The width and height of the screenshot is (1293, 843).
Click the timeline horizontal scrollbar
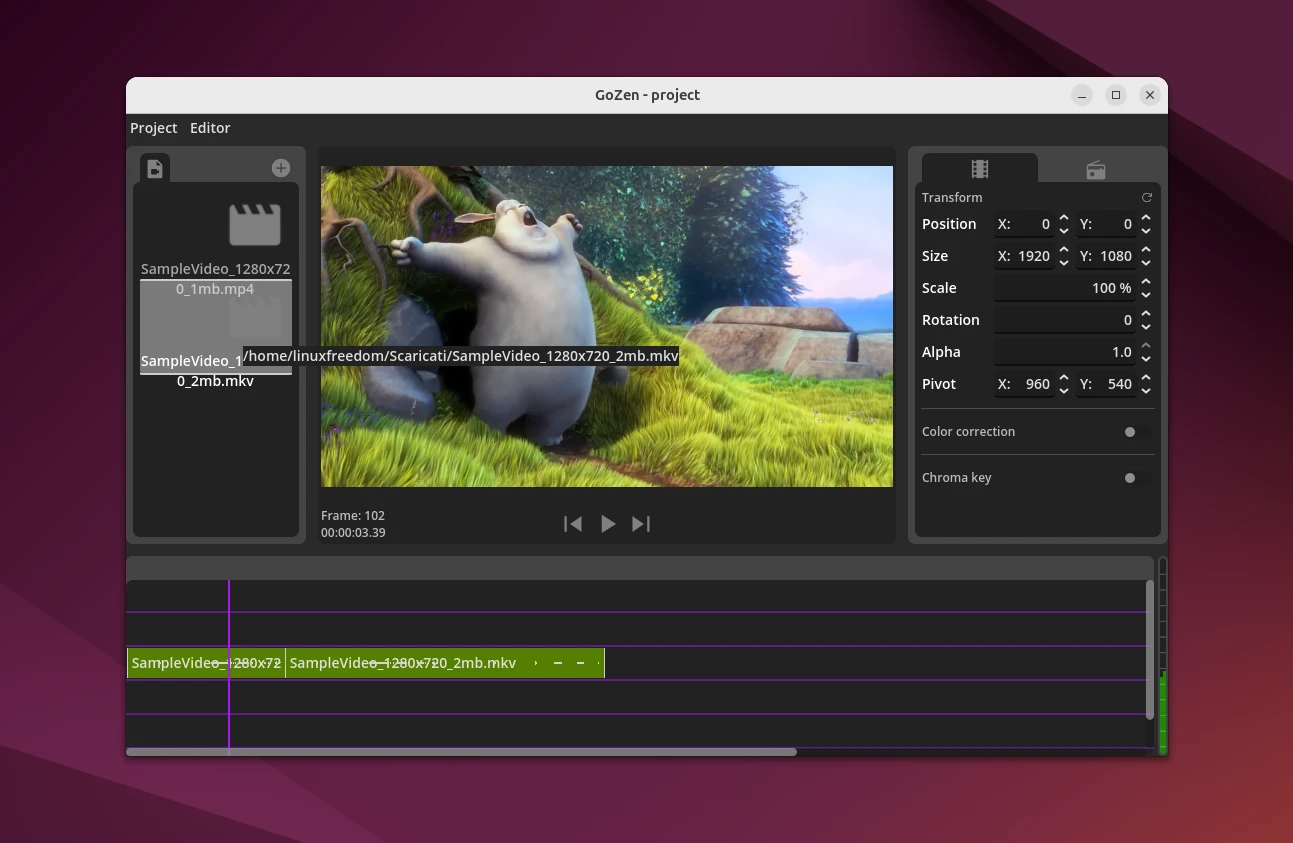460,752
